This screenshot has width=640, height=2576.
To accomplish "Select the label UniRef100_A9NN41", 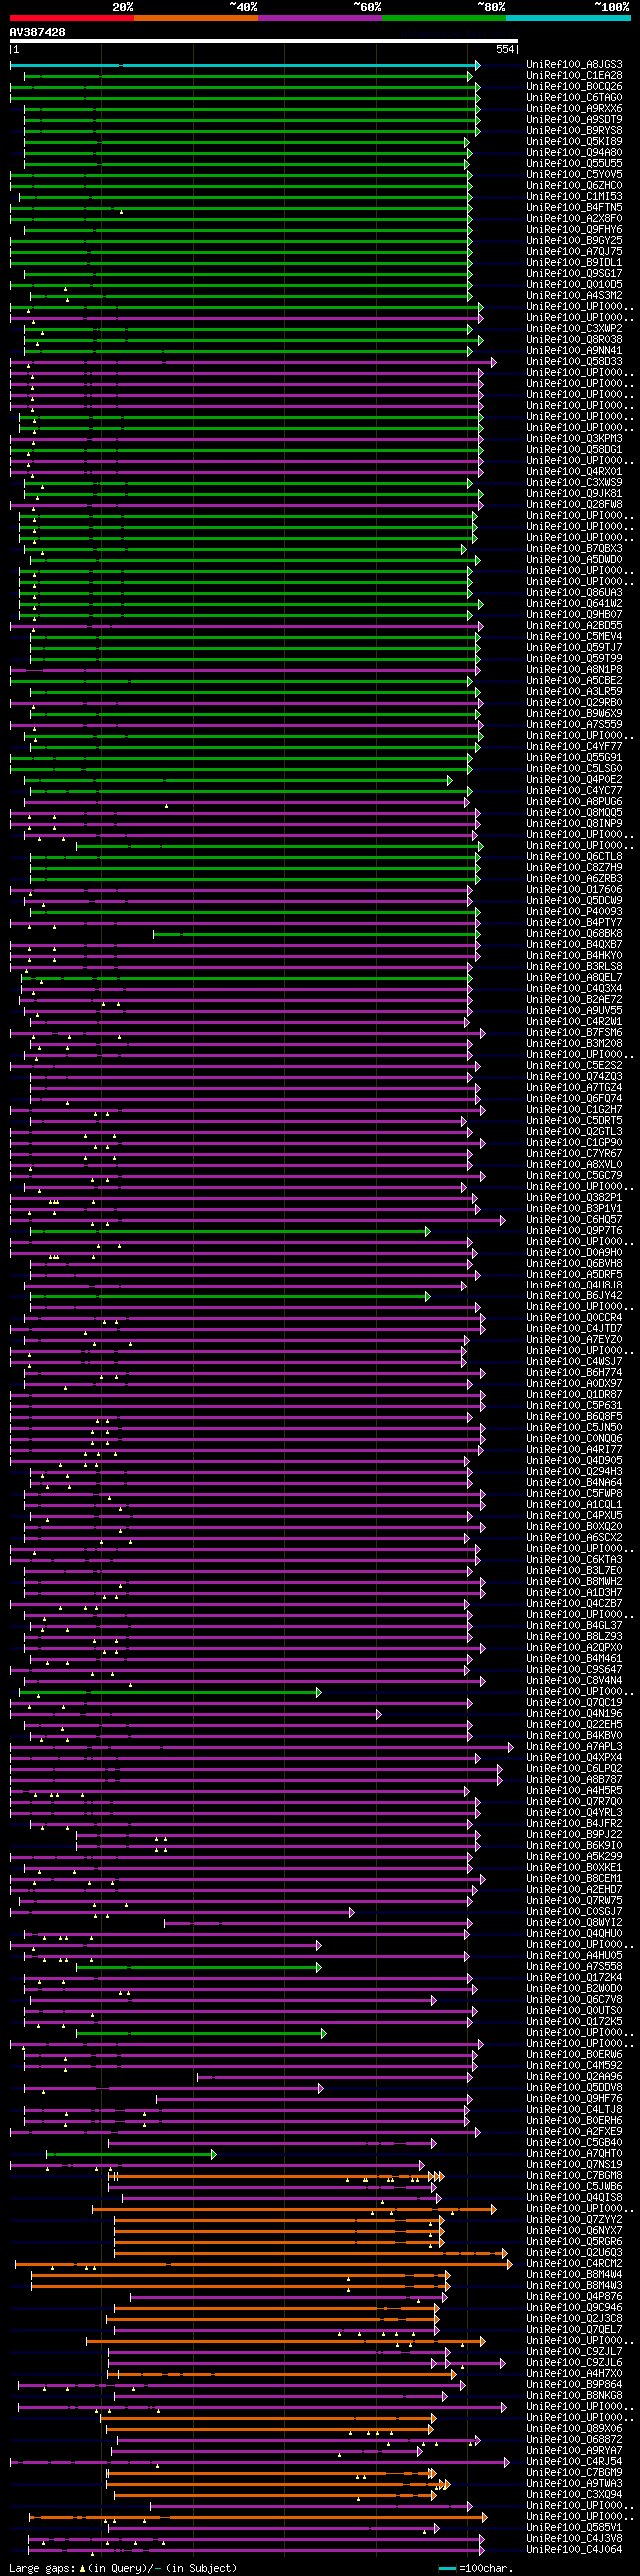I will tap(574, 351).
